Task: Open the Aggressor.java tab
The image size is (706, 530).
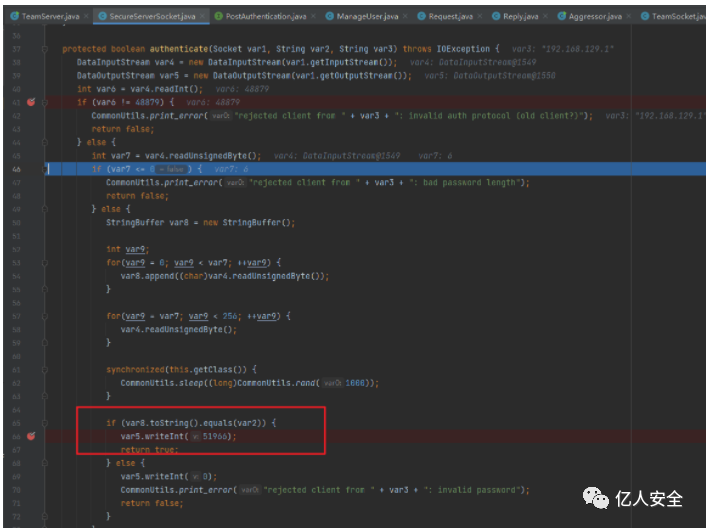Action: (x=595, y=16)
